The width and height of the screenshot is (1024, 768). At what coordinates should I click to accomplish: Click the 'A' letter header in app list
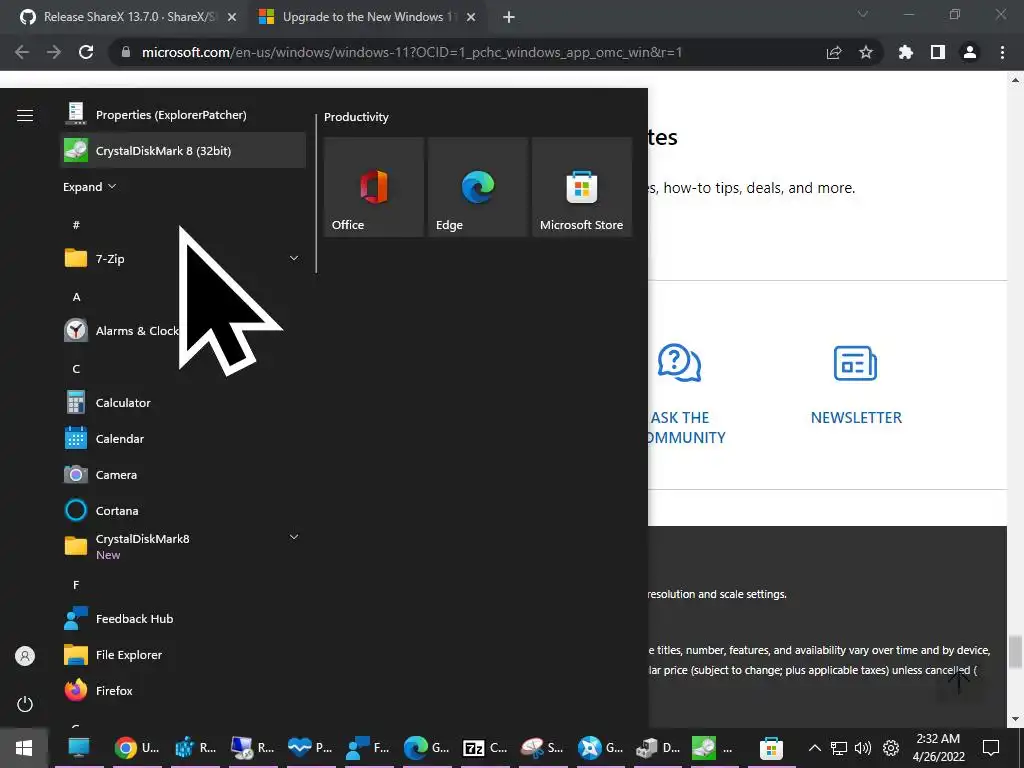click(x=76, y=297)
